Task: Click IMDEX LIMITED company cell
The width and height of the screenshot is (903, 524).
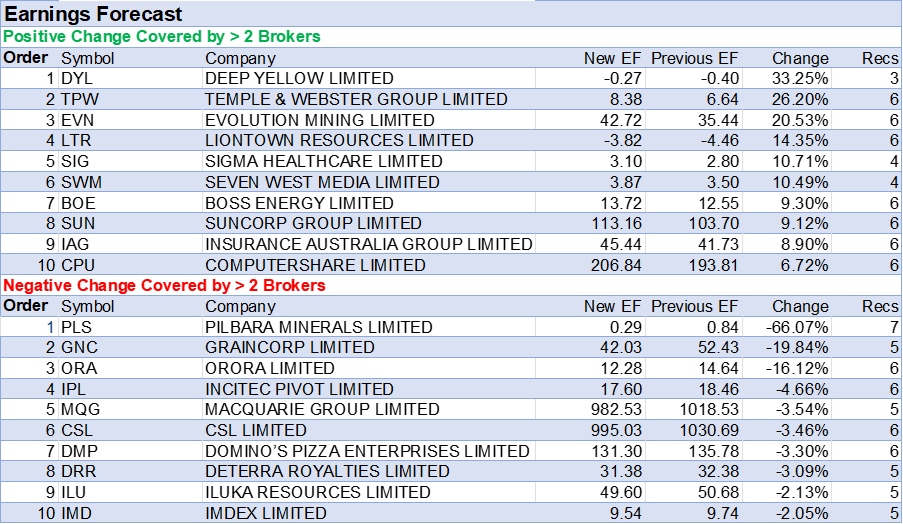Action: 265,513
